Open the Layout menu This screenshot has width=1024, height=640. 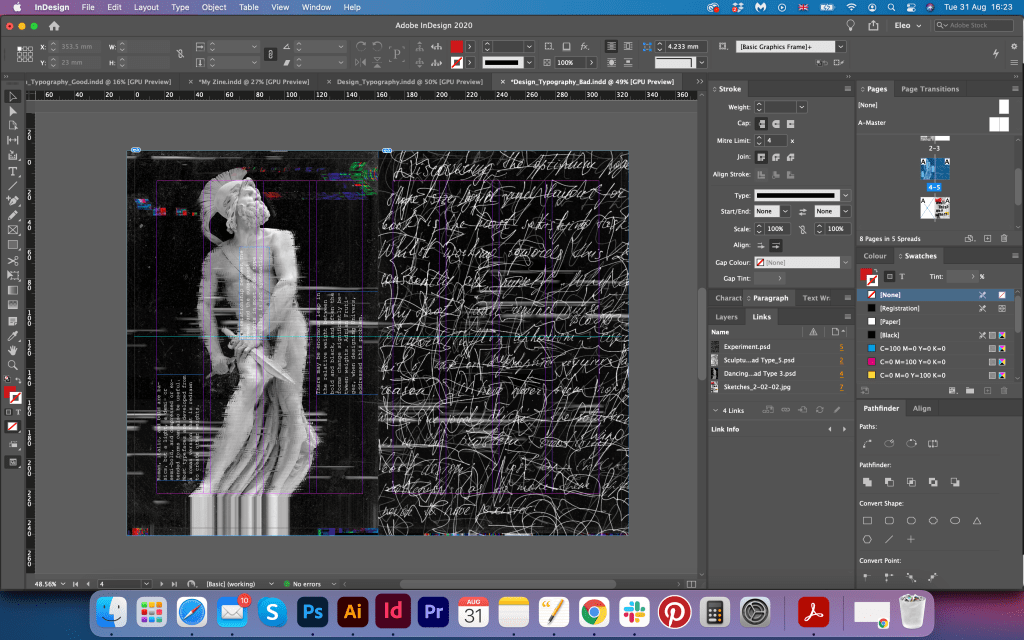[x=146, y=7]
